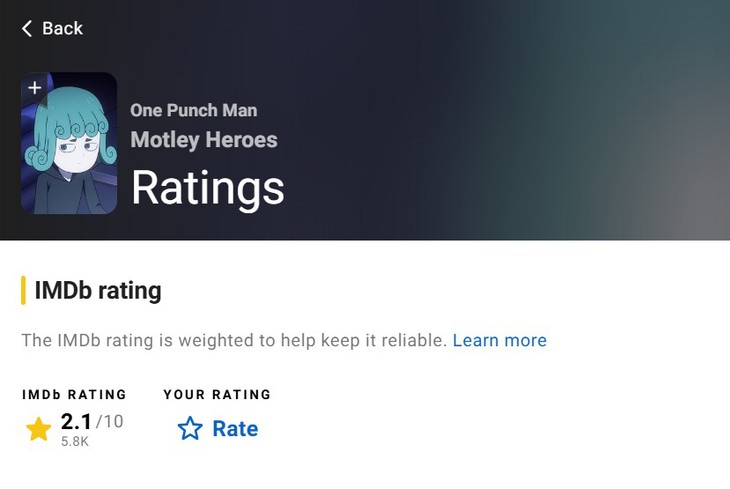Viewport: 730px width, 489px height.
Task: Select the Motley Heroes episode title
Action: 204,140
